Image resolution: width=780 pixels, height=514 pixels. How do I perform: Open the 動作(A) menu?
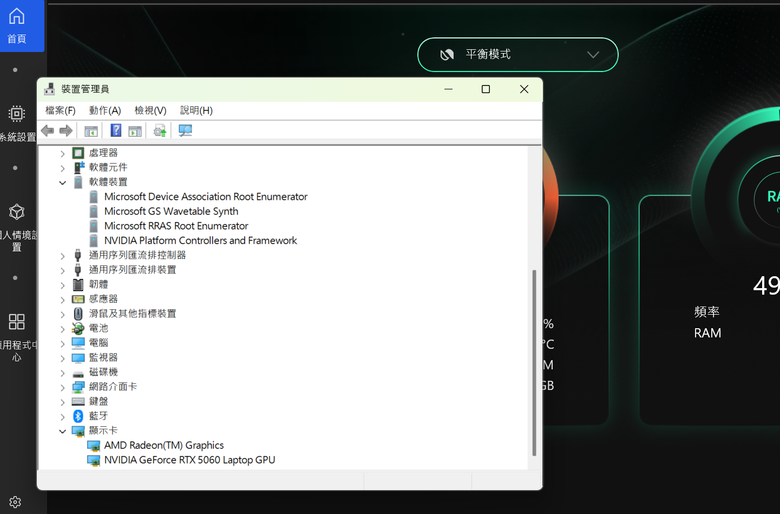tap(105, 110)
